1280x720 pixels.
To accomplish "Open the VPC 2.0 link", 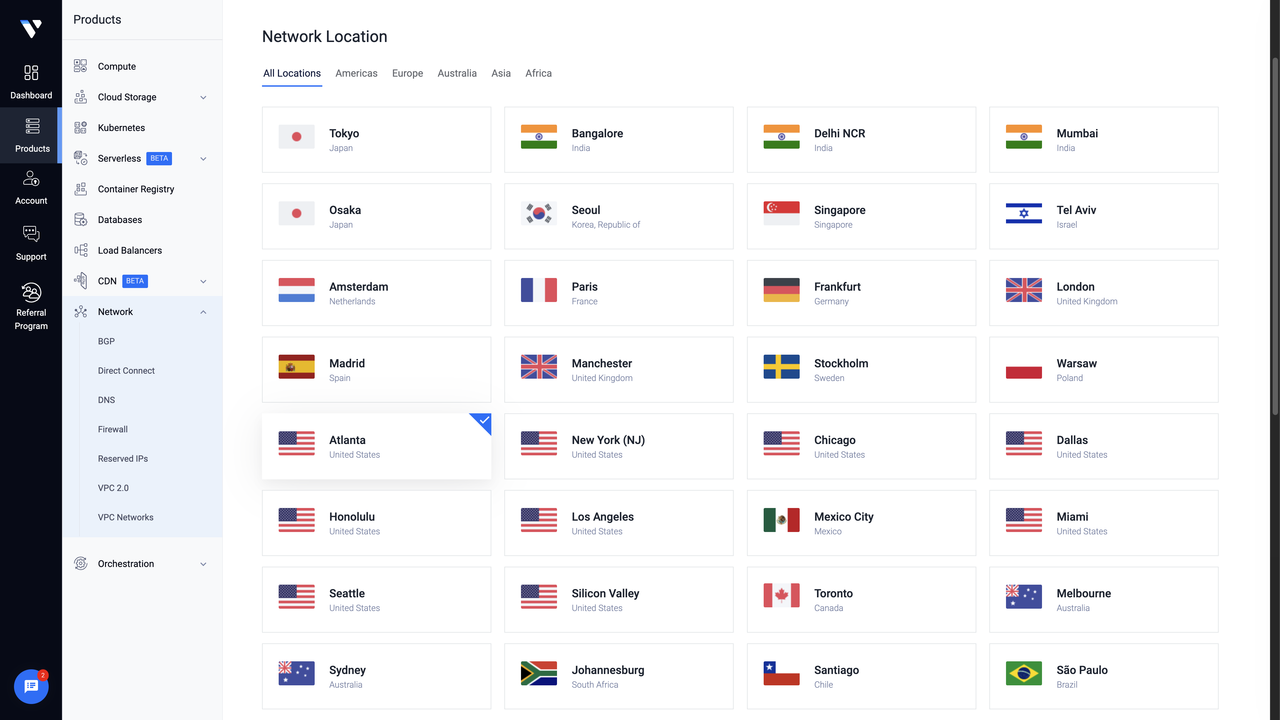I will pyautogui.click(x=113, y=488).
